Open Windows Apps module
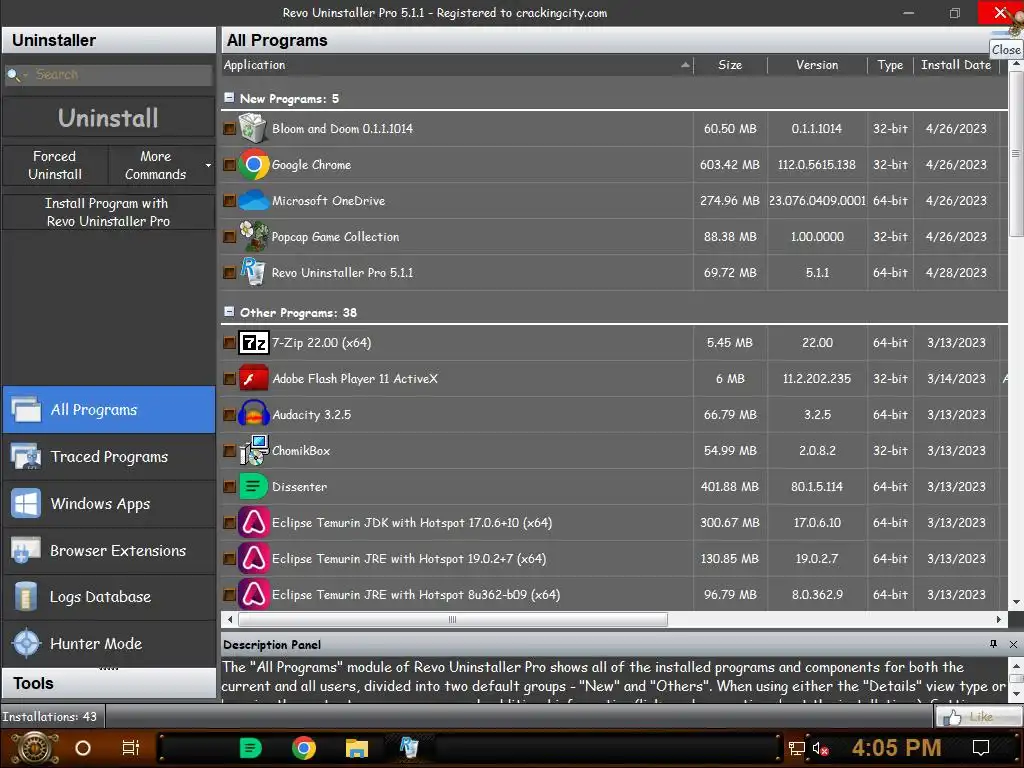 (108, 504)
